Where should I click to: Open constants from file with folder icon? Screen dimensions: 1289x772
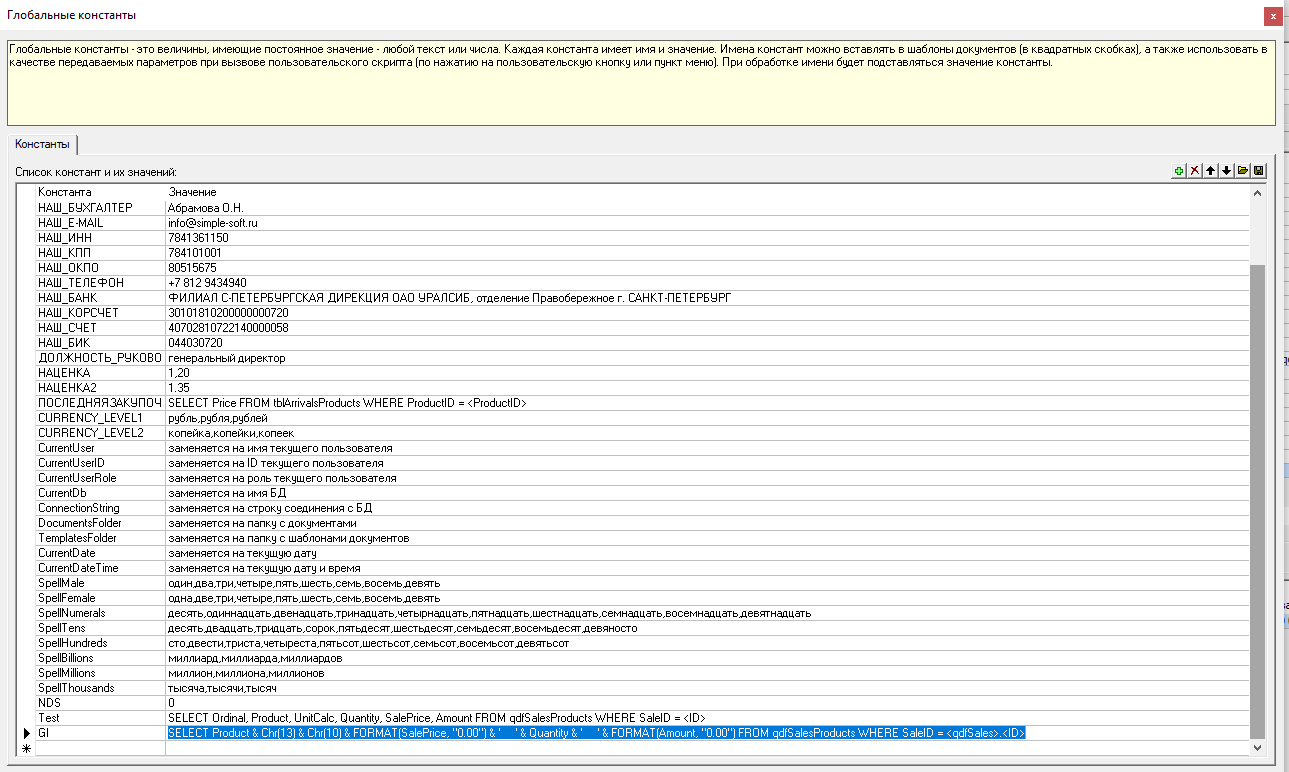[1243, 171]
